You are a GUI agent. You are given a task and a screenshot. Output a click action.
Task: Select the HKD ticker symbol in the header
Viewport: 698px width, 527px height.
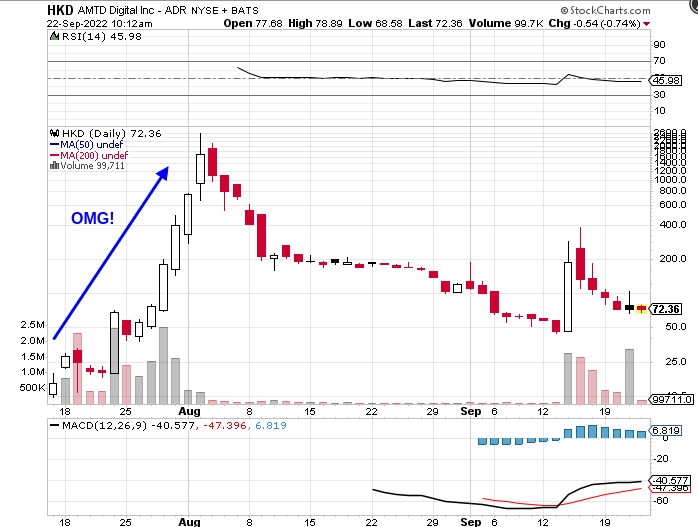tap(60, 10)
